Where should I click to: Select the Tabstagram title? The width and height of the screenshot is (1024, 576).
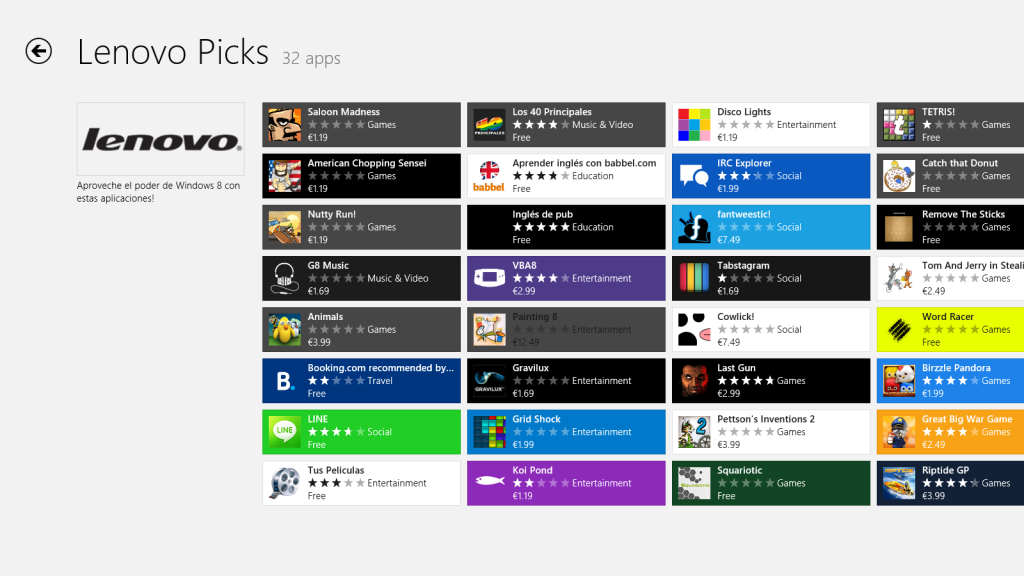click(743, 265)
